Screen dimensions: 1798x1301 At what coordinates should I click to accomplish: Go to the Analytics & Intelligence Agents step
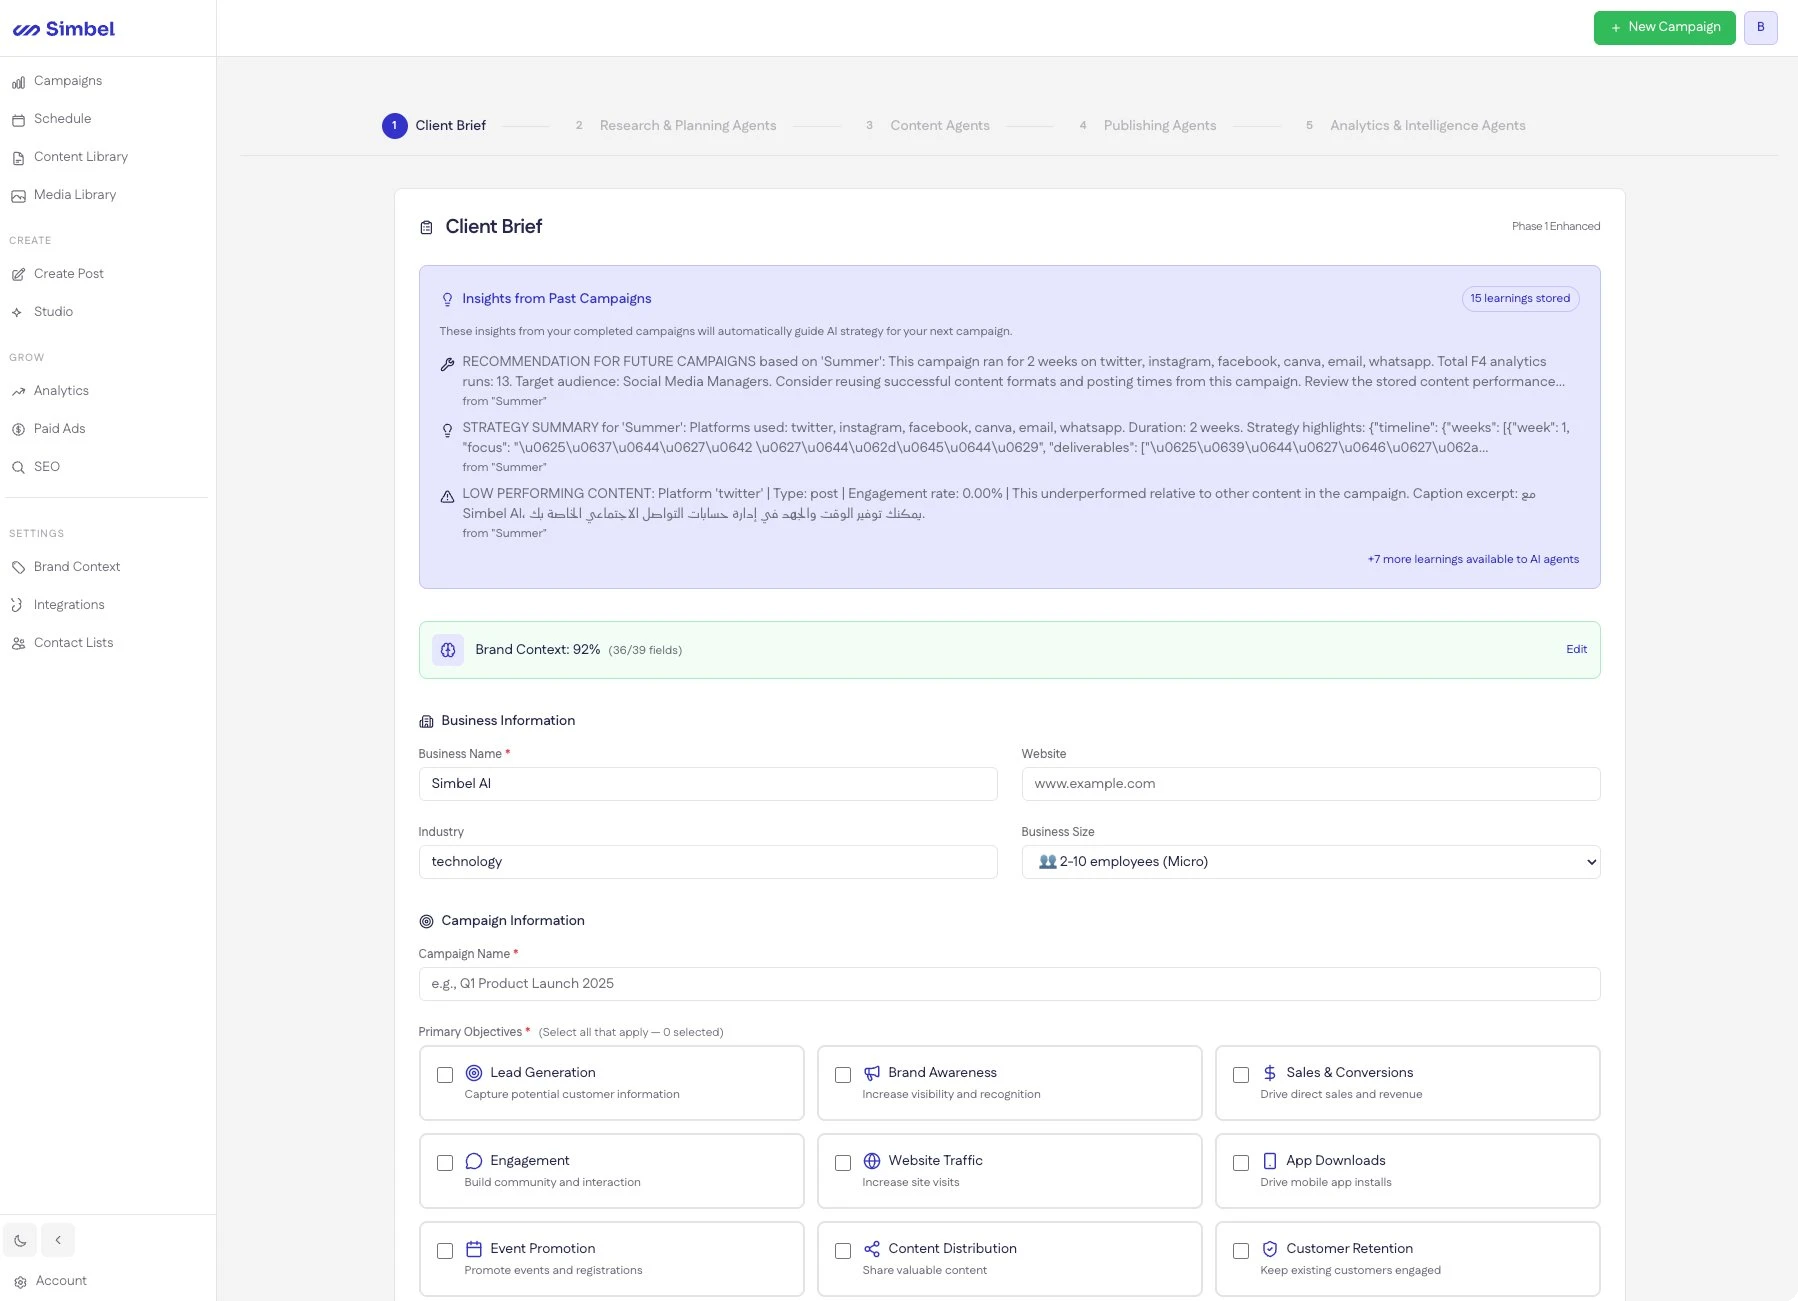coord(1427,125)
